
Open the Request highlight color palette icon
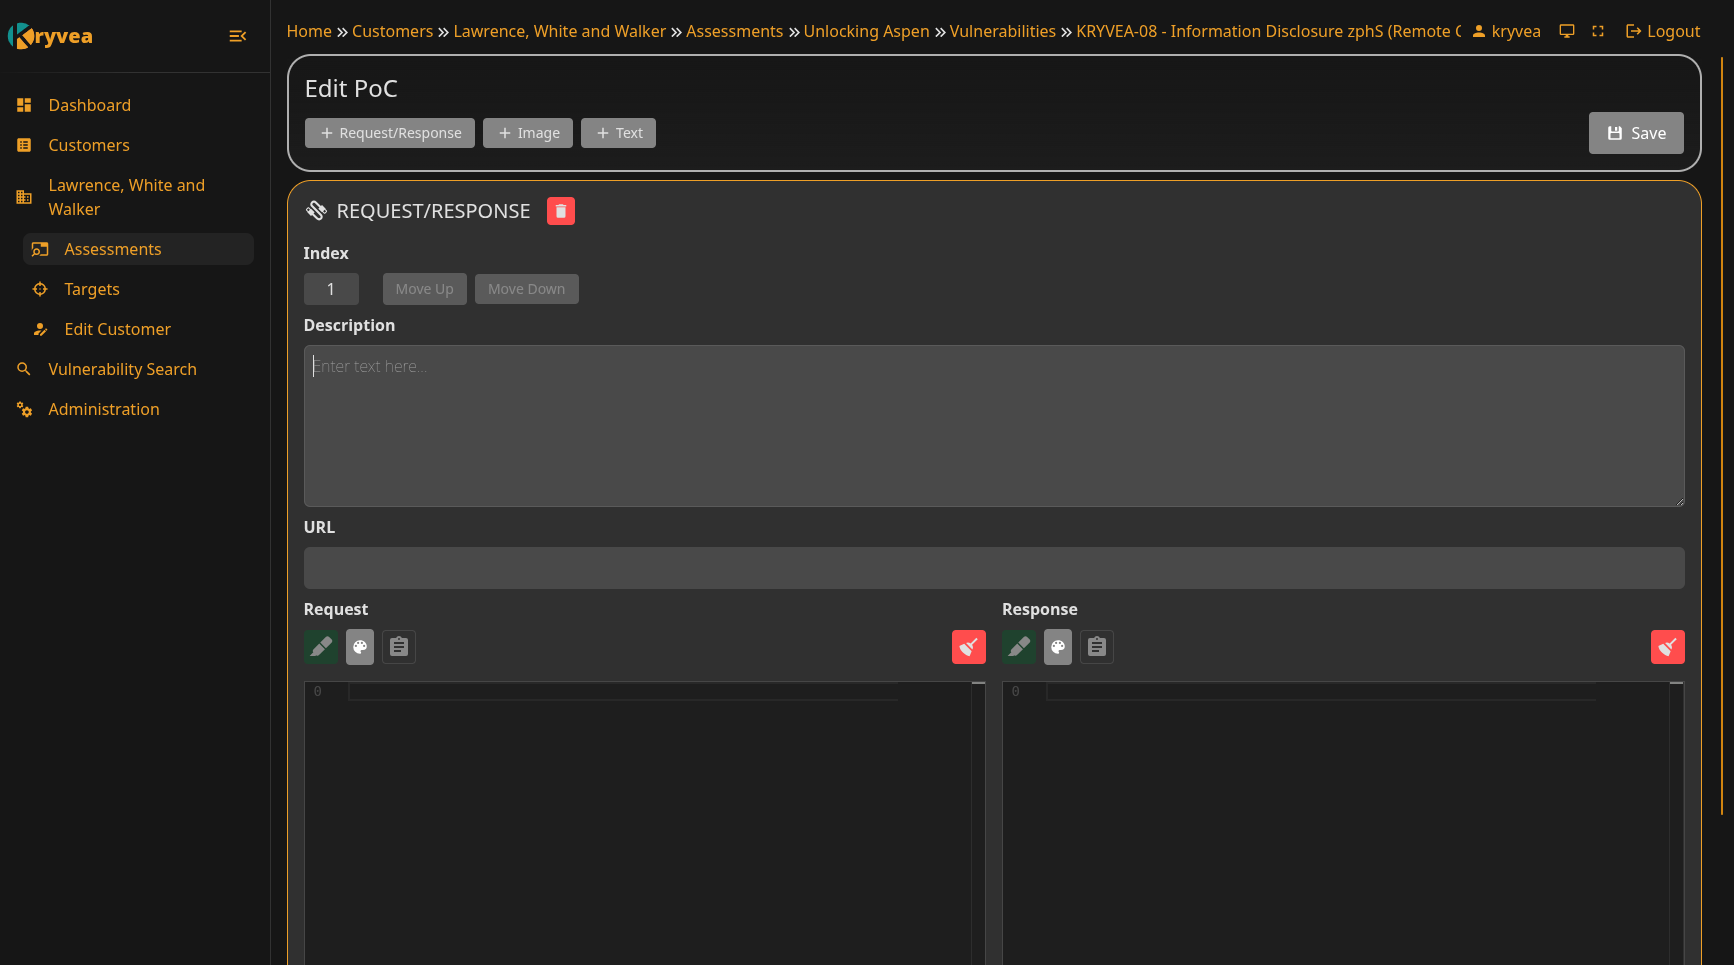[360, 647]
